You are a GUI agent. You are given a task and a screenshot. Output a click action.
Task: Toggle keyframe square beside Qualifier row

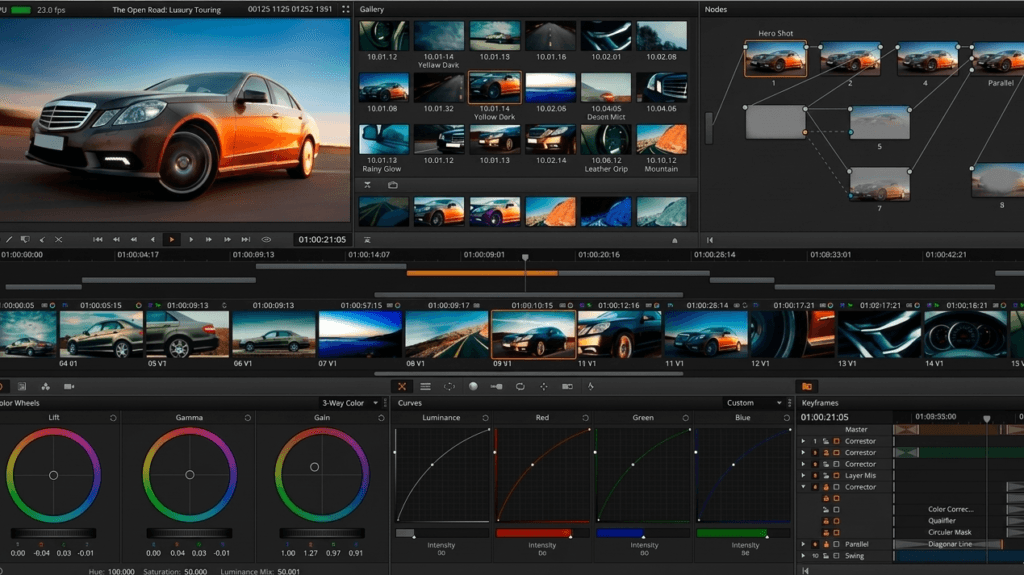[837, 521]
